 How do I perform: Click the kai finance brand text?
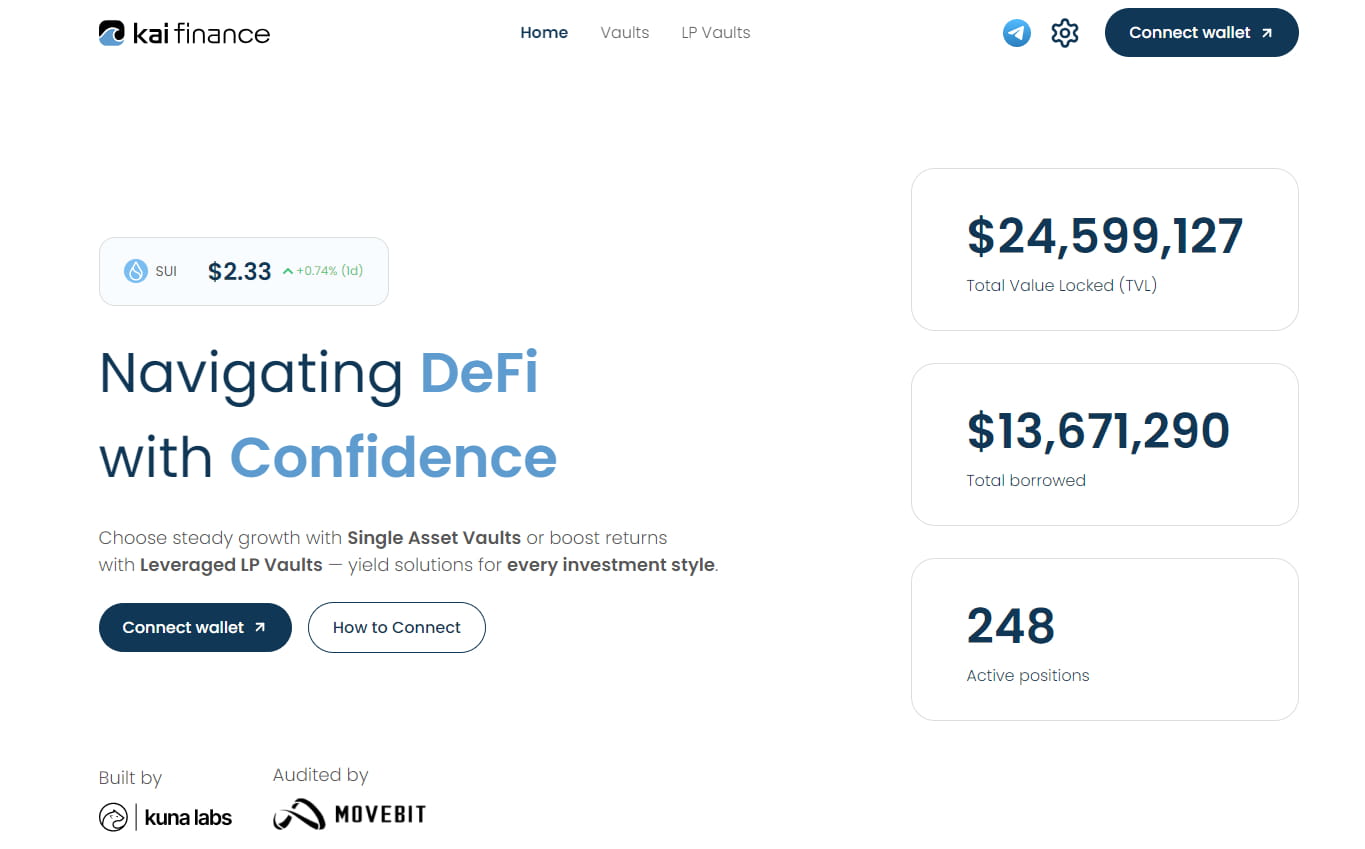(201, 34)
